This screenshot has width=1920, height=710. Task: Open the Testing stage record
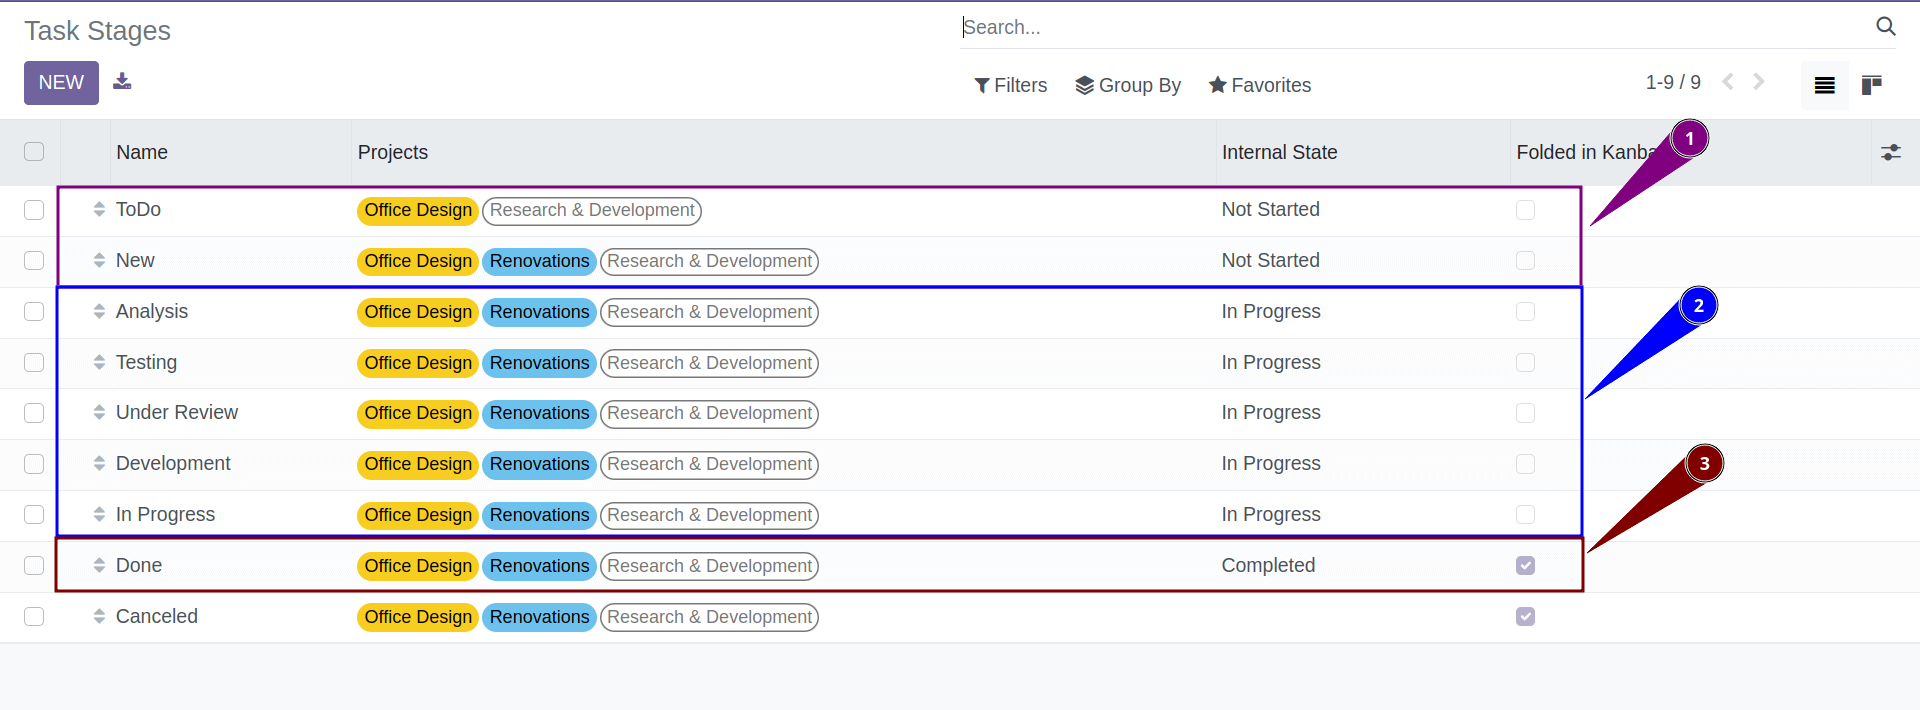click(146, 362)
